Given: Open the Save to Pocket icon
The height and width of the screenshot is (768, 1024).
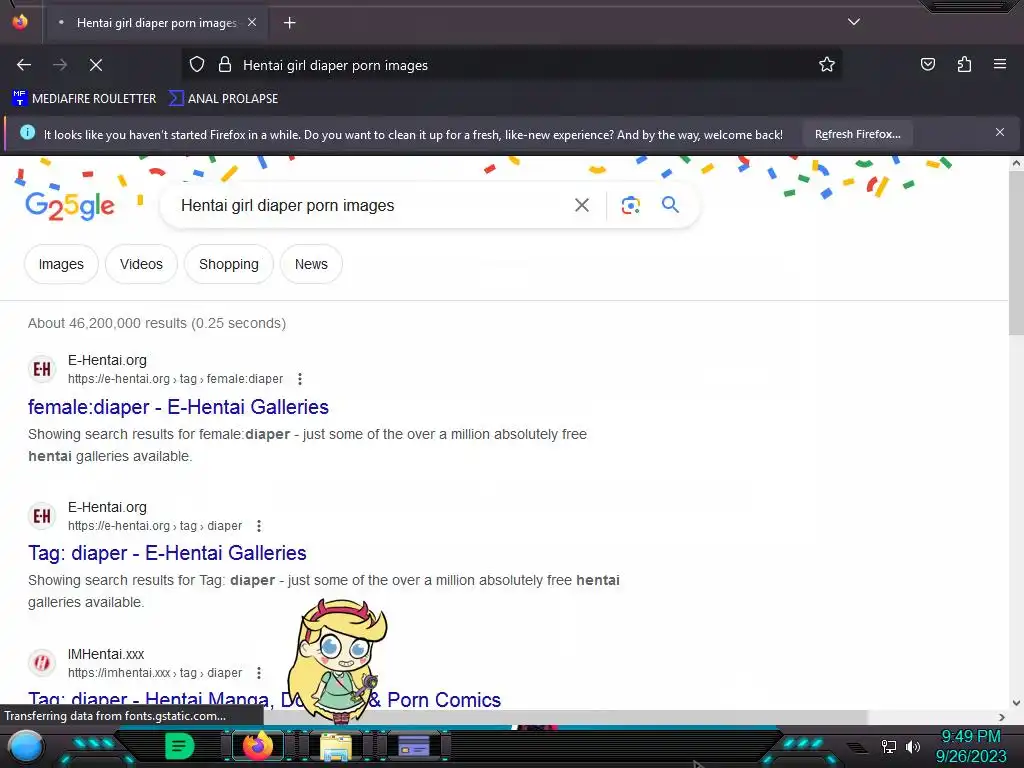Looking at the screenshot, I should click(x=927, y=64).
